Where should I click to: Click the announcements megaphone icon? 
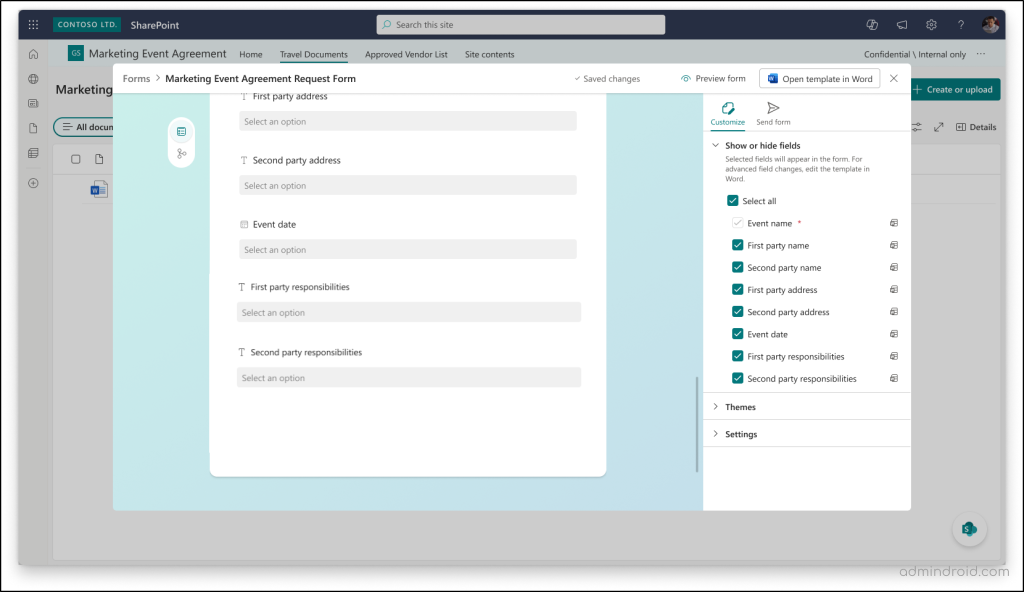point(902,22)
